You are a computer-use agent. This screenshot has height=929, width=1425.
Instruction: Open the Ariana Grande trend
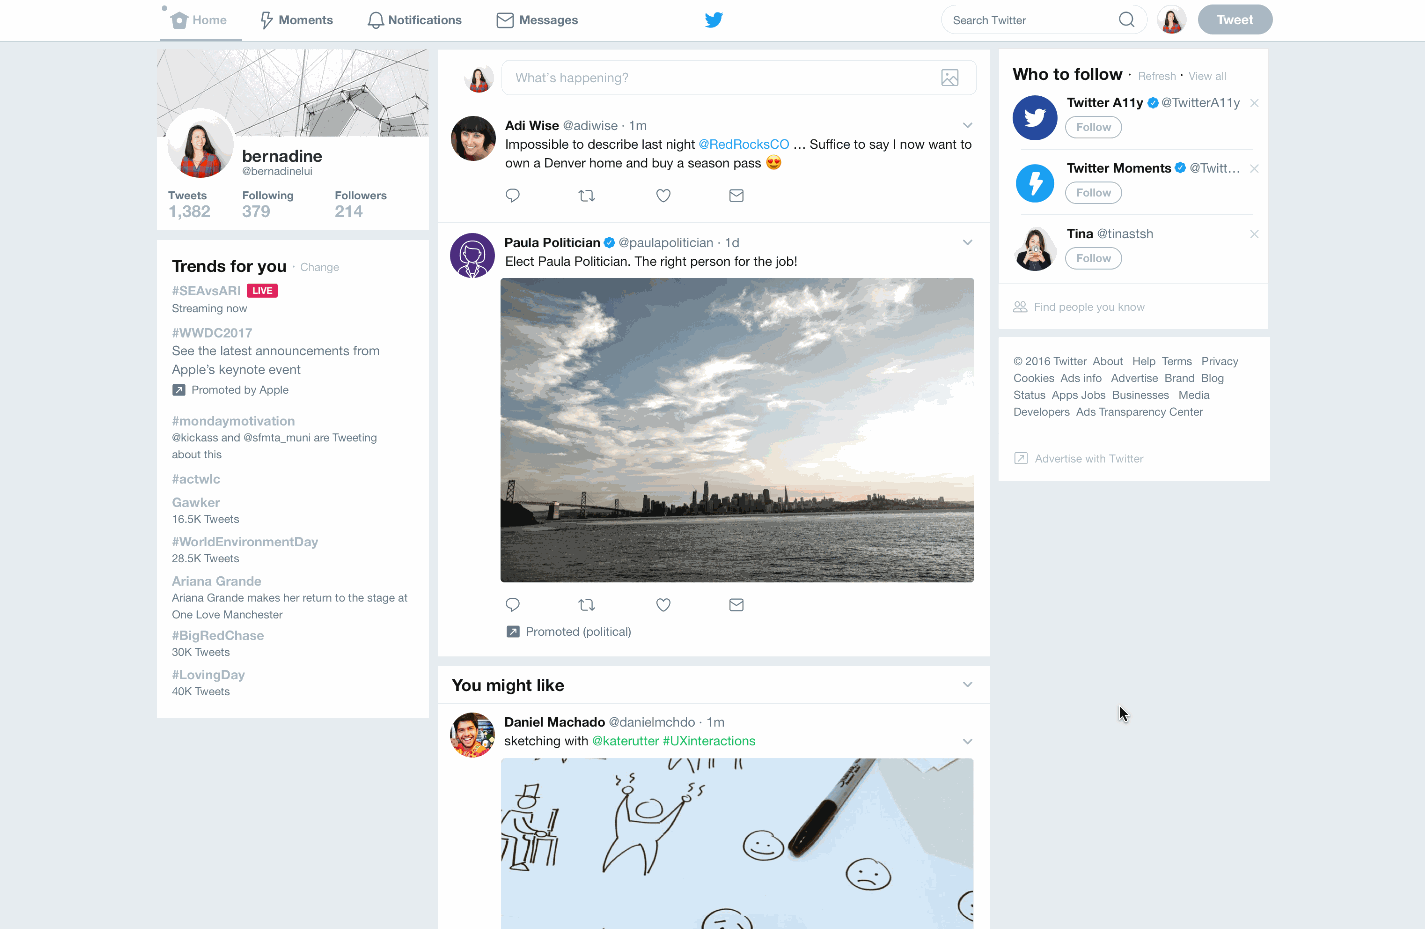216,581
